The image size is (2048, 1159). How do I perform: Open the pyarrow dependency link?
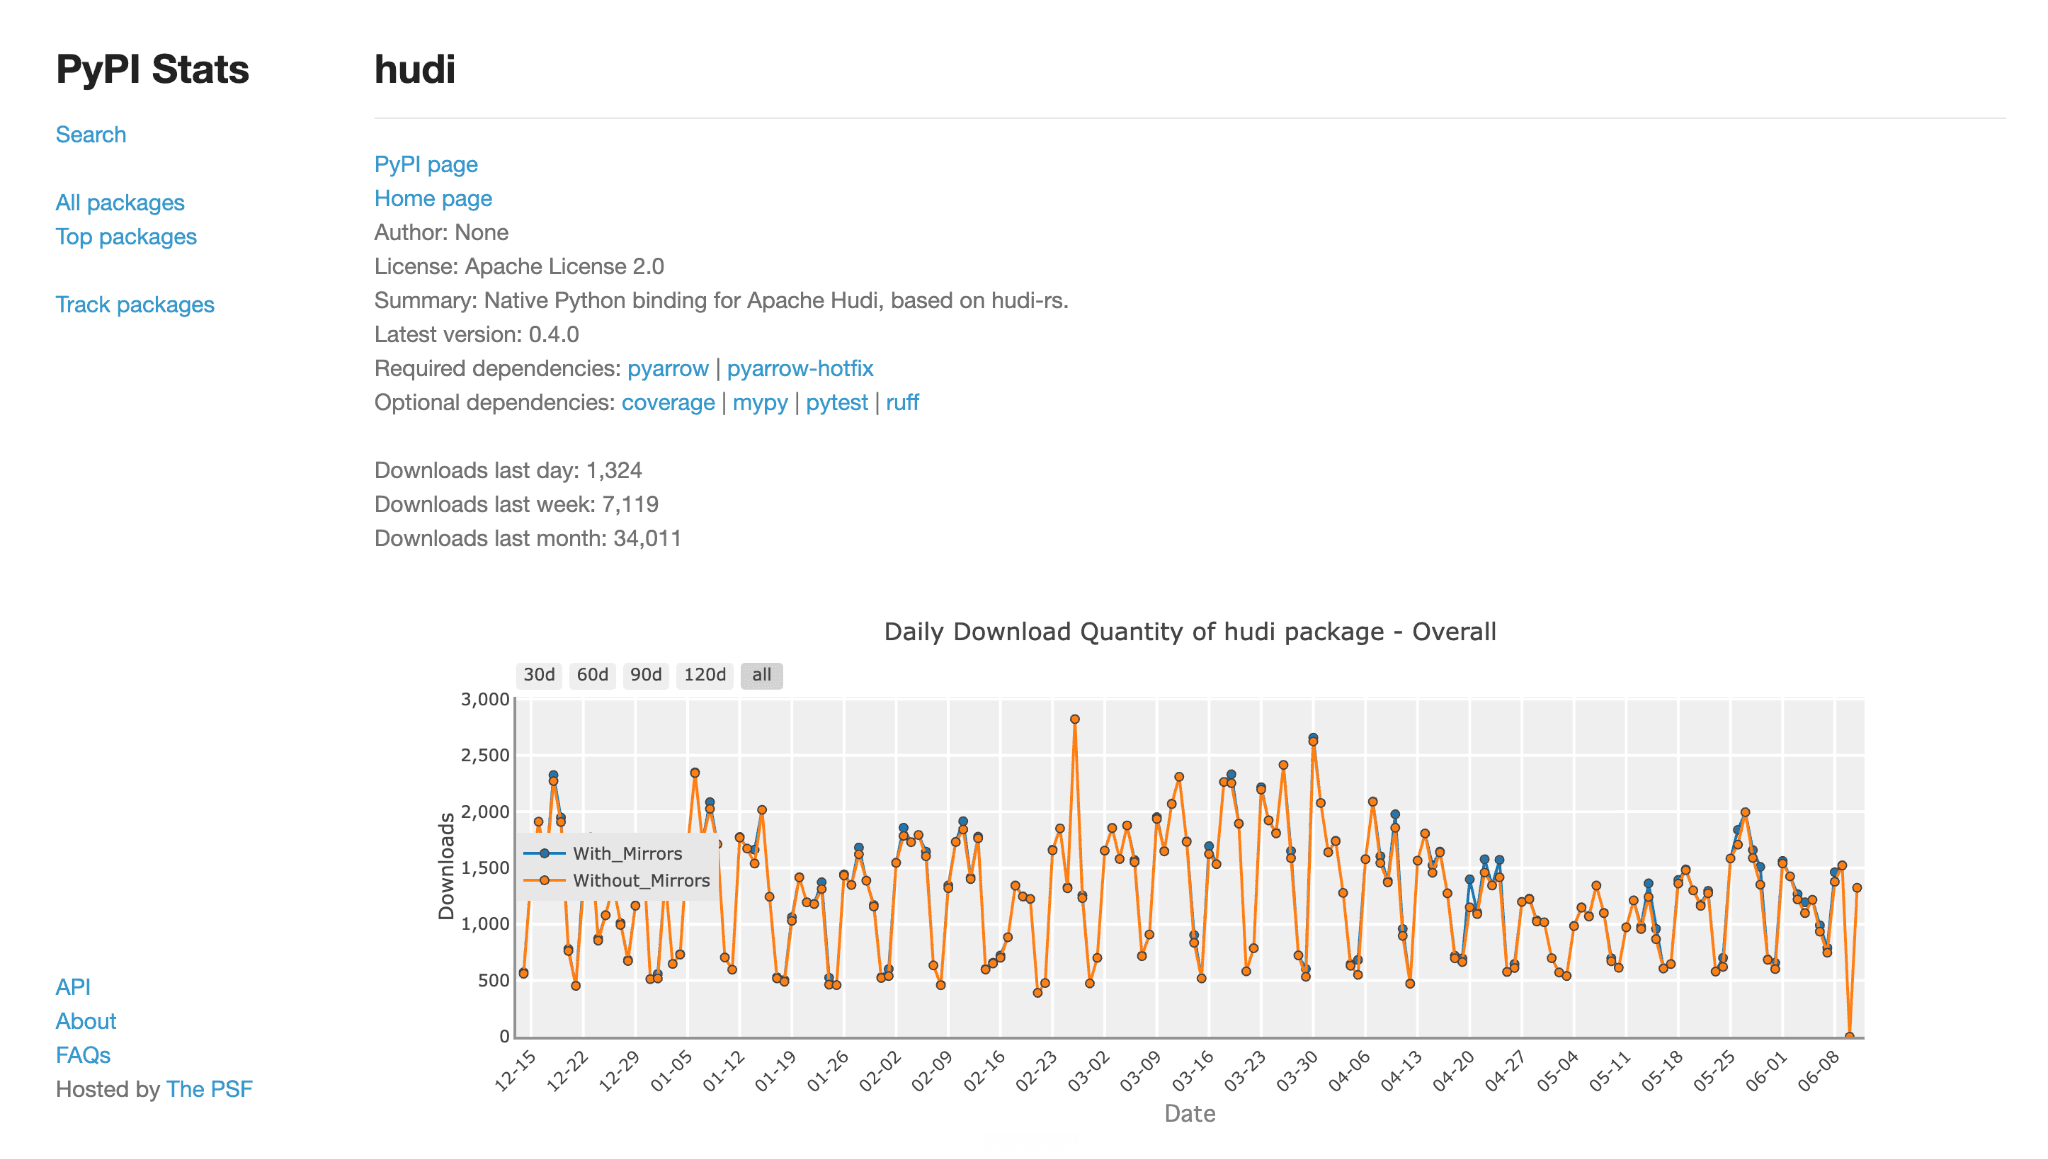(x=668, y=368)
